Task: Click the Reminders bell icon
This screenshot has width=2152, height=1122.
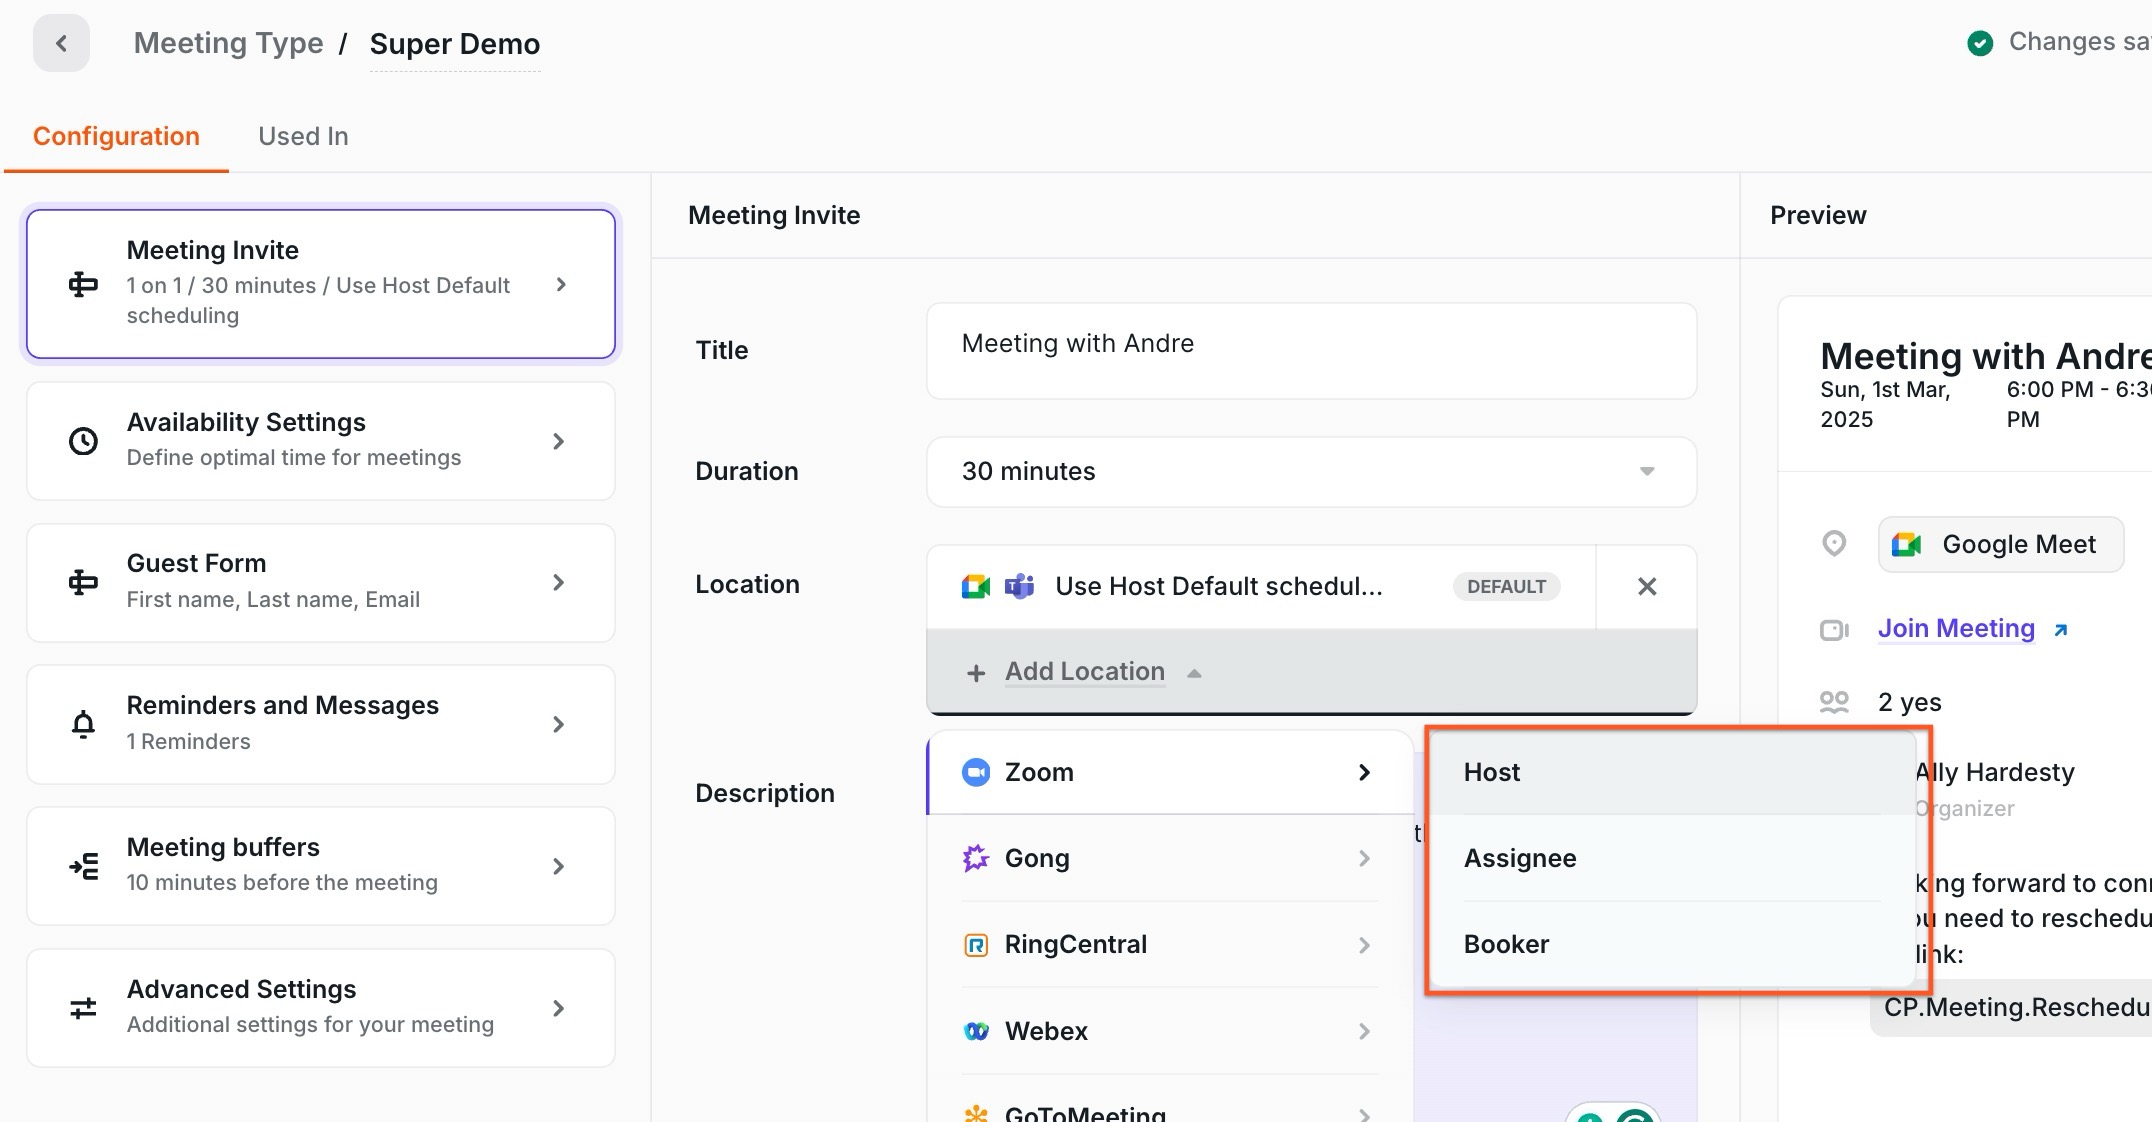Action: (x=83, y=724)
